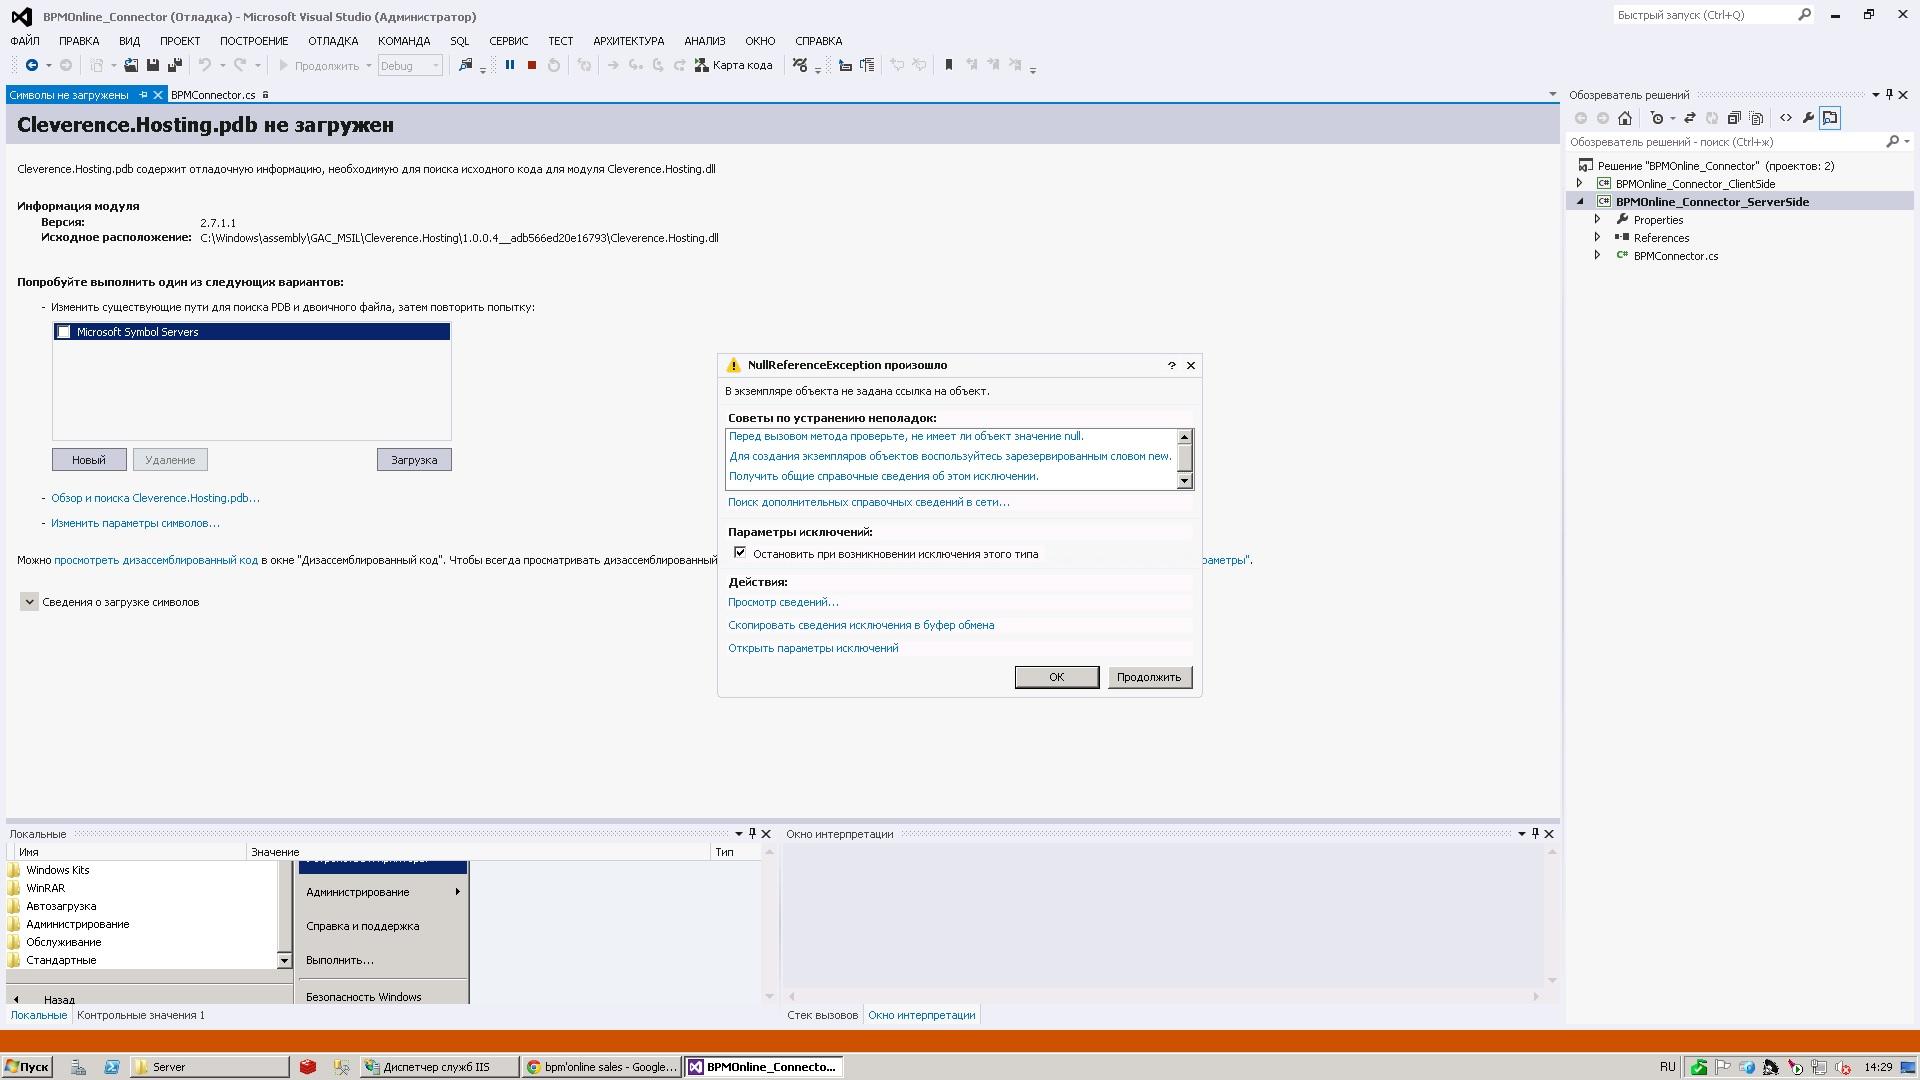
Task: Switch to the Стек вызовов tab
Action: 822,1015
